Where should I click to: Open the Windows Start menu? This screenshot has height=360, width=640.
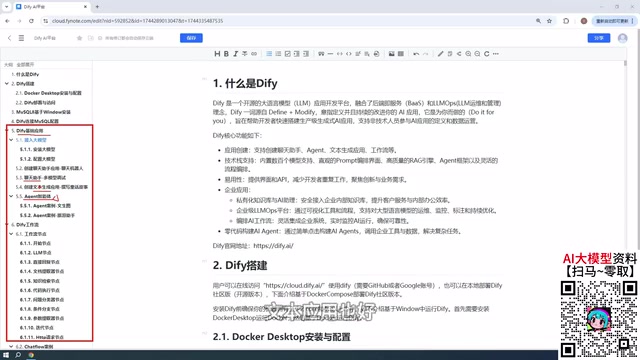pos(6,355)
